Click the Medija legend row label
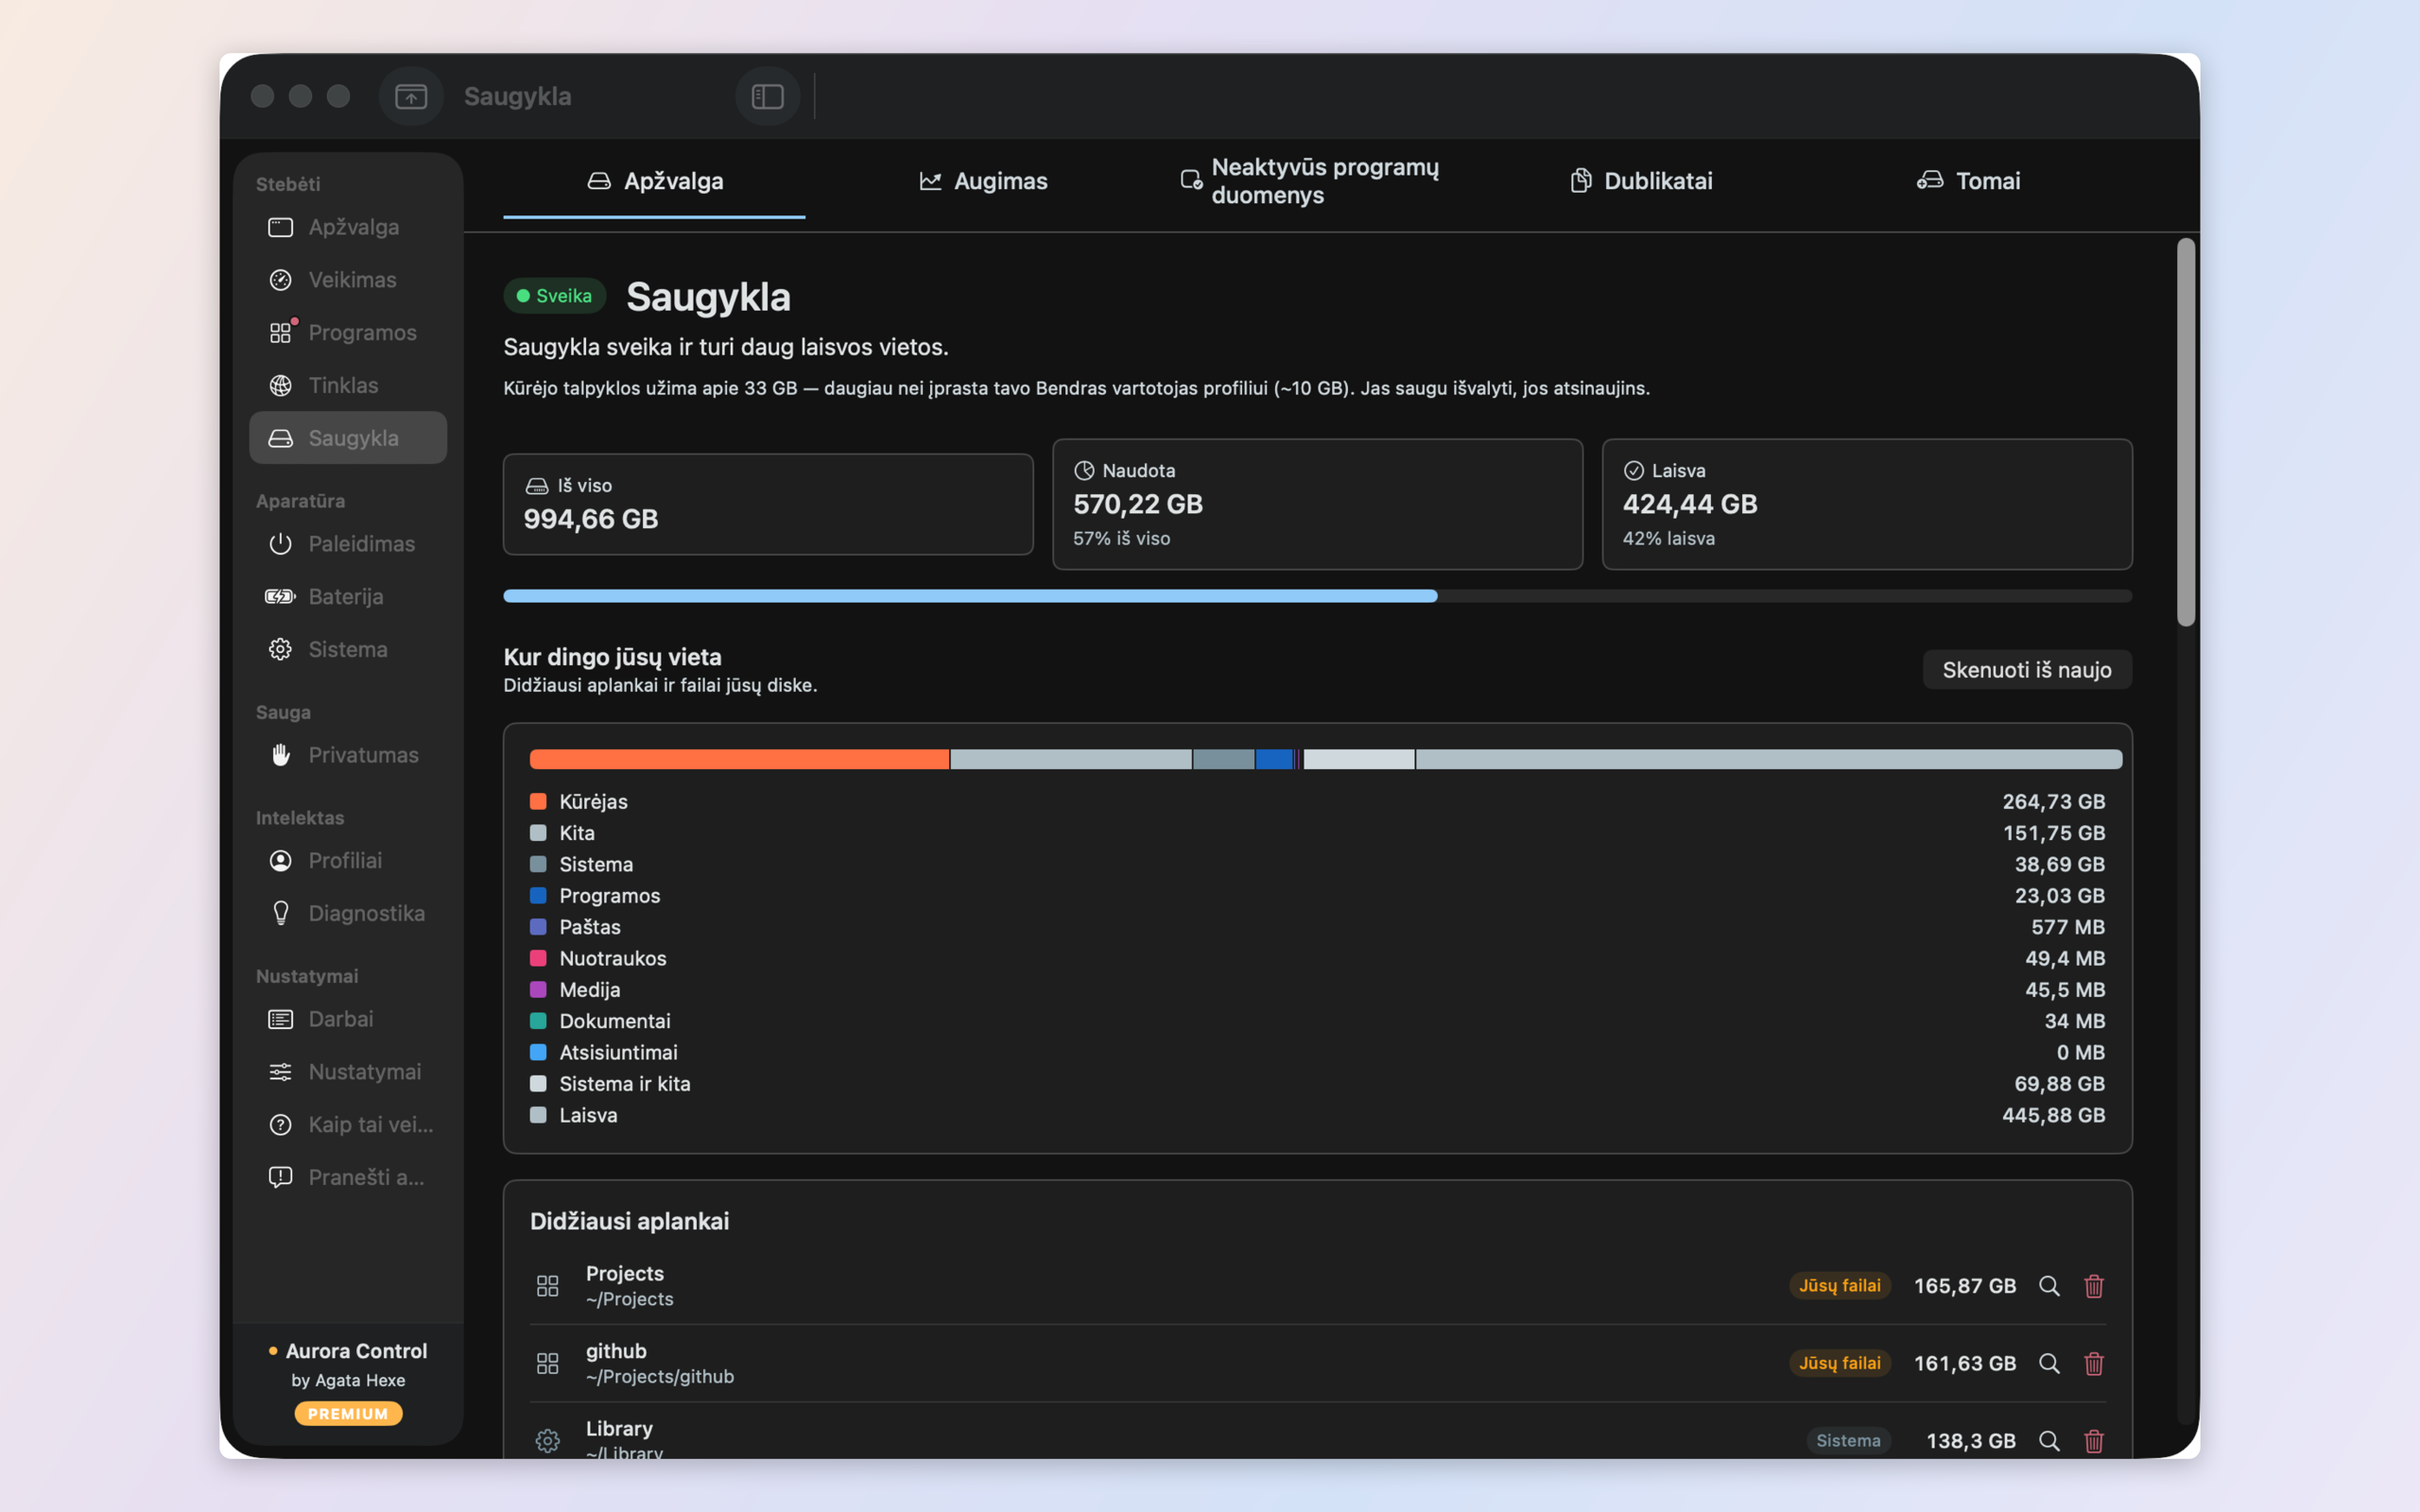 590,990
